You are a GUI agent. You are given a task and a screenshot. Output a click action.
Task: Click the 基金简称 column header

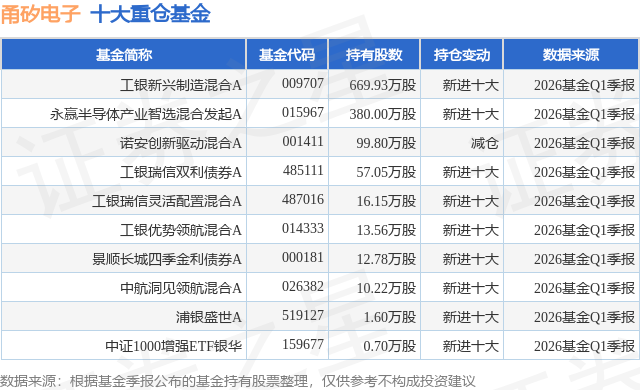click(124, 55)
